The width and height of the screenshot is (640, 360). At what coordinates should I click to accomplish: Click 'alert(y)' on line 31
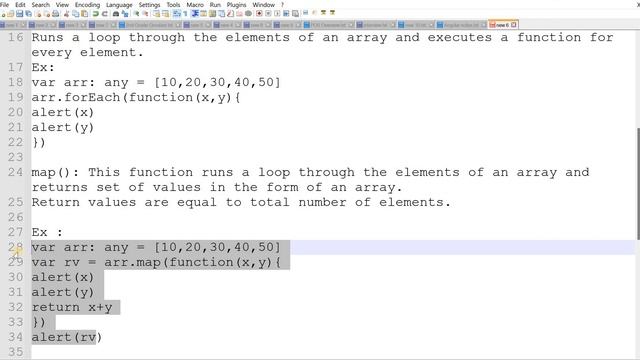coord(63,292)
